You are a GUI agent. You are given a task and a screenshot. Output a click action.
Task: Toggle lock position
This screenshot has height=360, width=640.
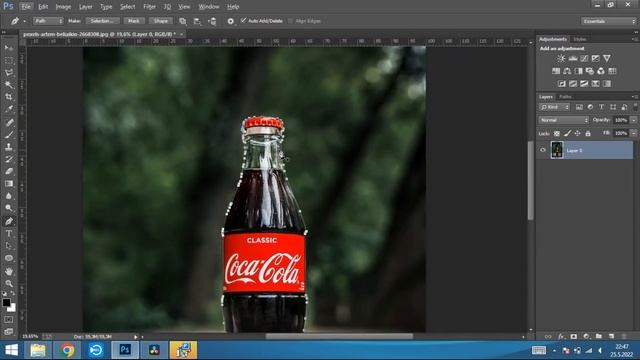pos(578,133)
